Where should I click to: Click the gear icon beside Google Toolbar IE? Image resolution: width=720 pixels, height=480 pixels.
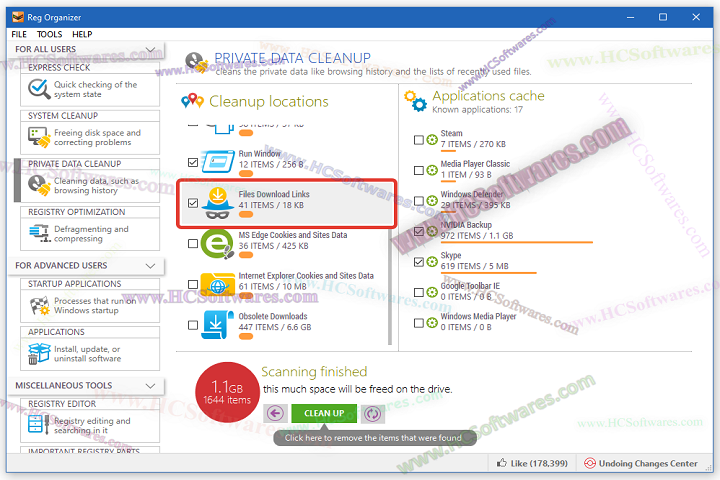[432, 292]
